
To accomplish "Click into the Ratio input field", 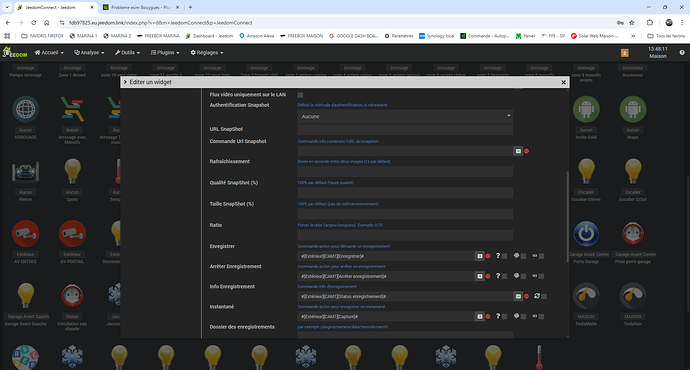I will tap(405, 235).
